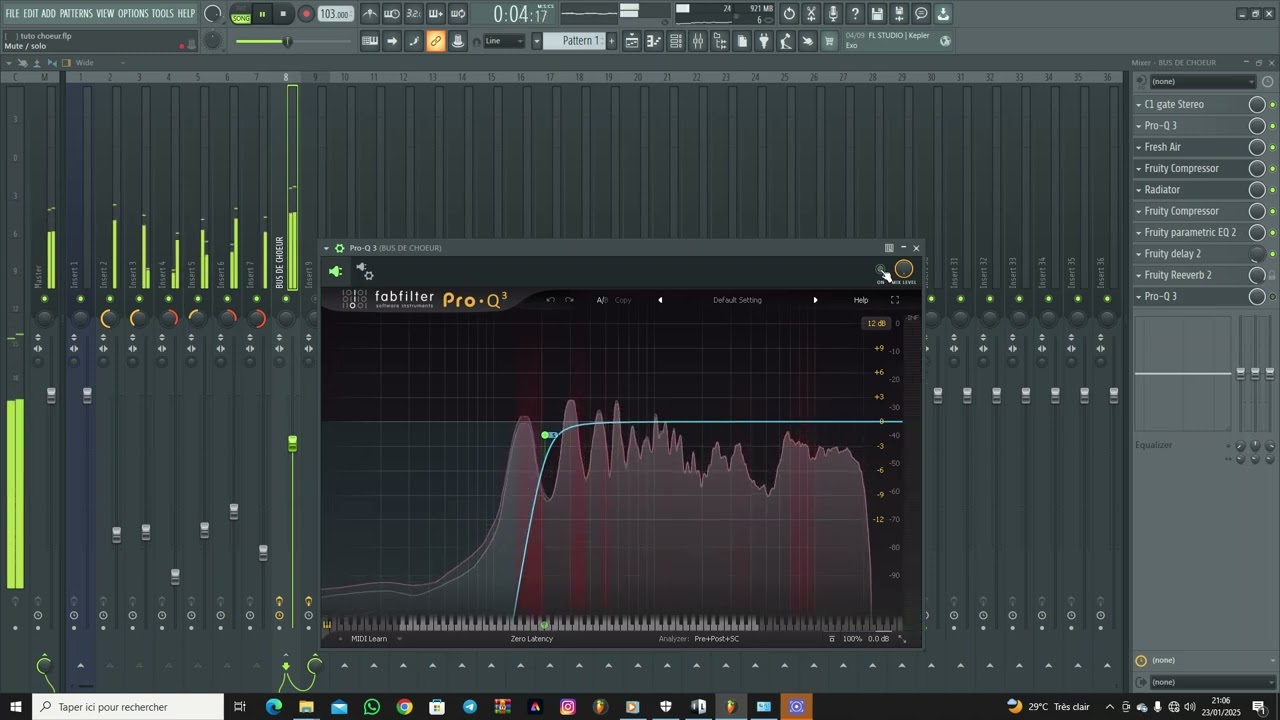Toggle the Pro-Q 3 wrapper ON switch

tap(881, 270)
